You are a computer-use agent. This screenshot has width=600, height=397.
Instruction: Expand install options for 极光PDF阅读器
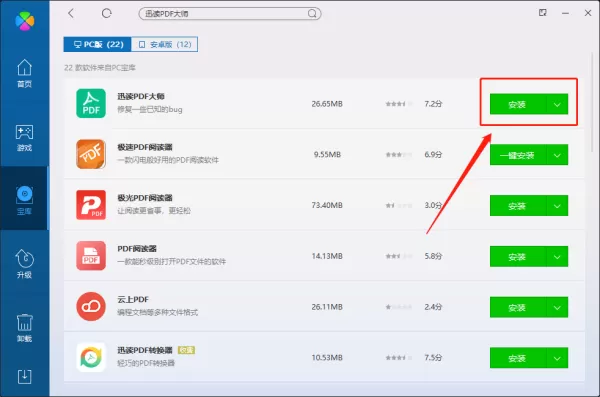click(x=557, y=206)
